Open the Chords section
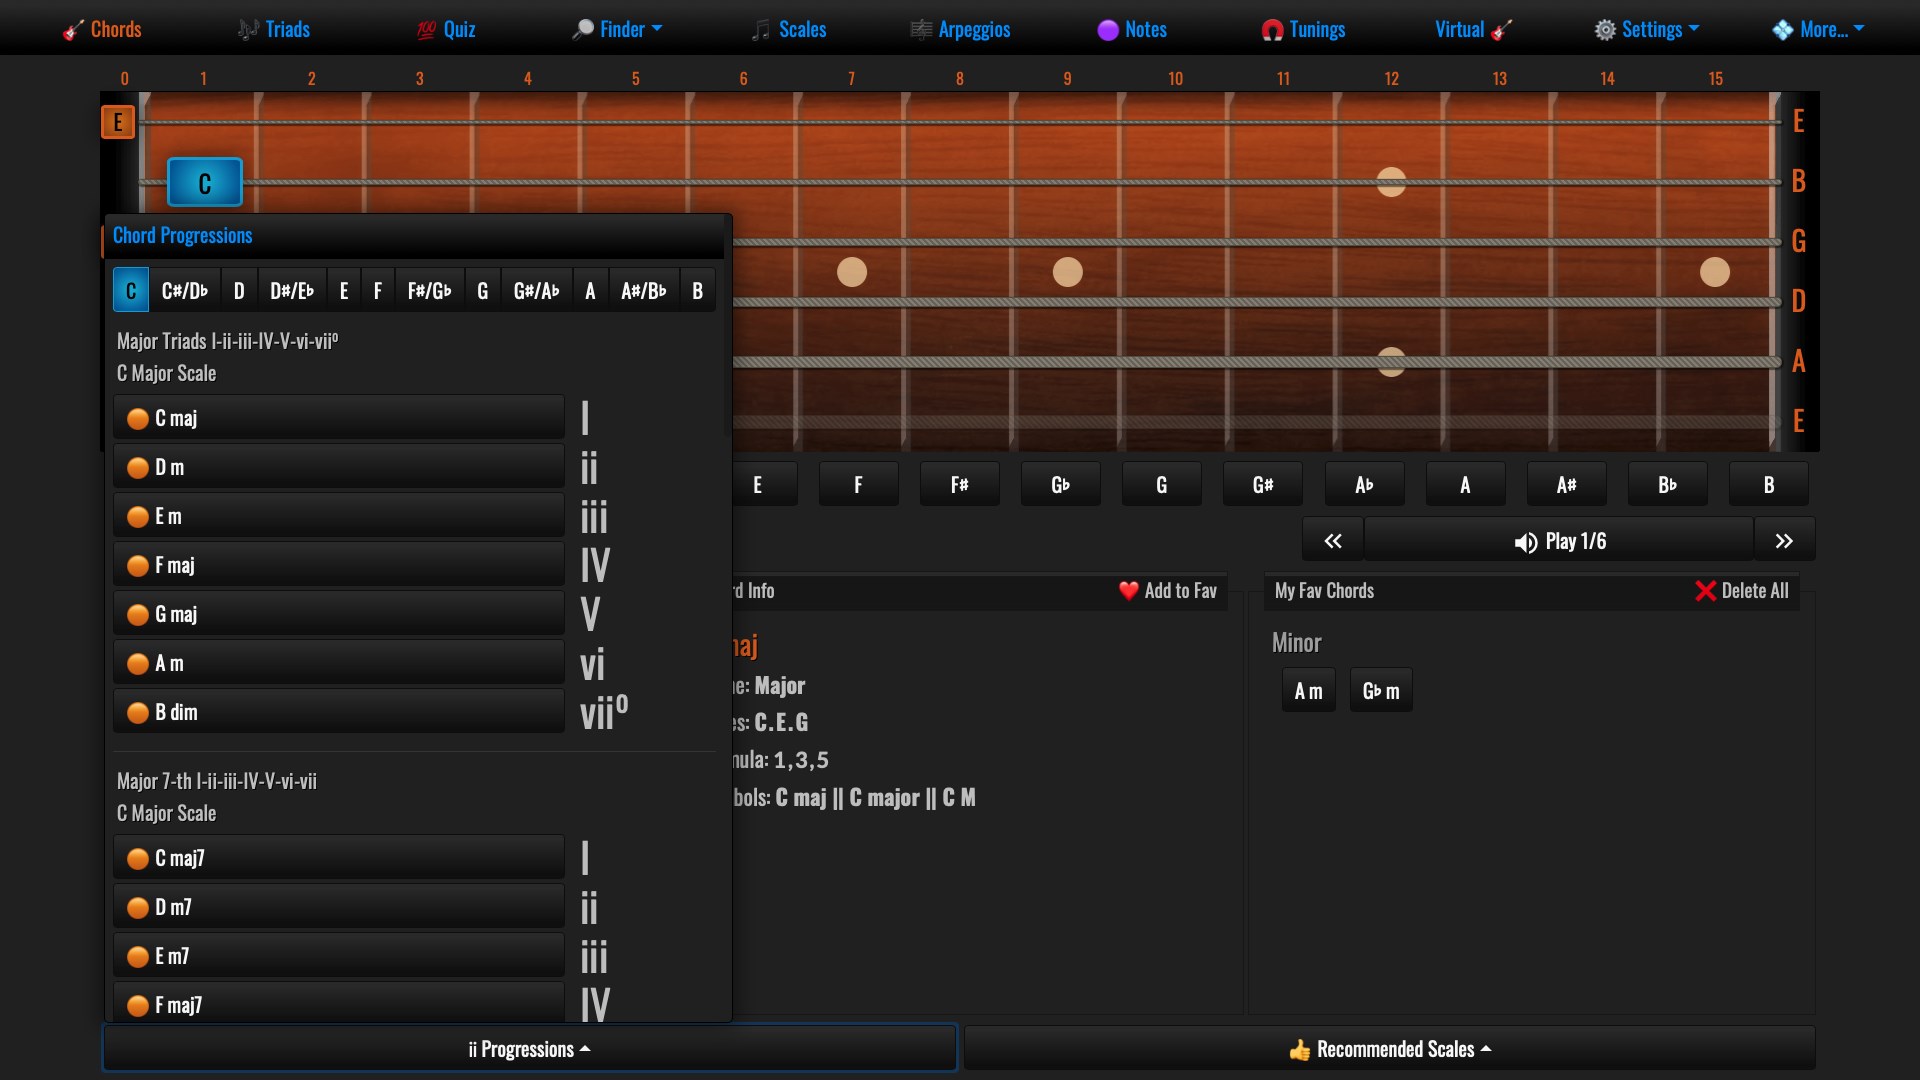Viewport: 1920px width, 1080px height. [x=102, y=29]
